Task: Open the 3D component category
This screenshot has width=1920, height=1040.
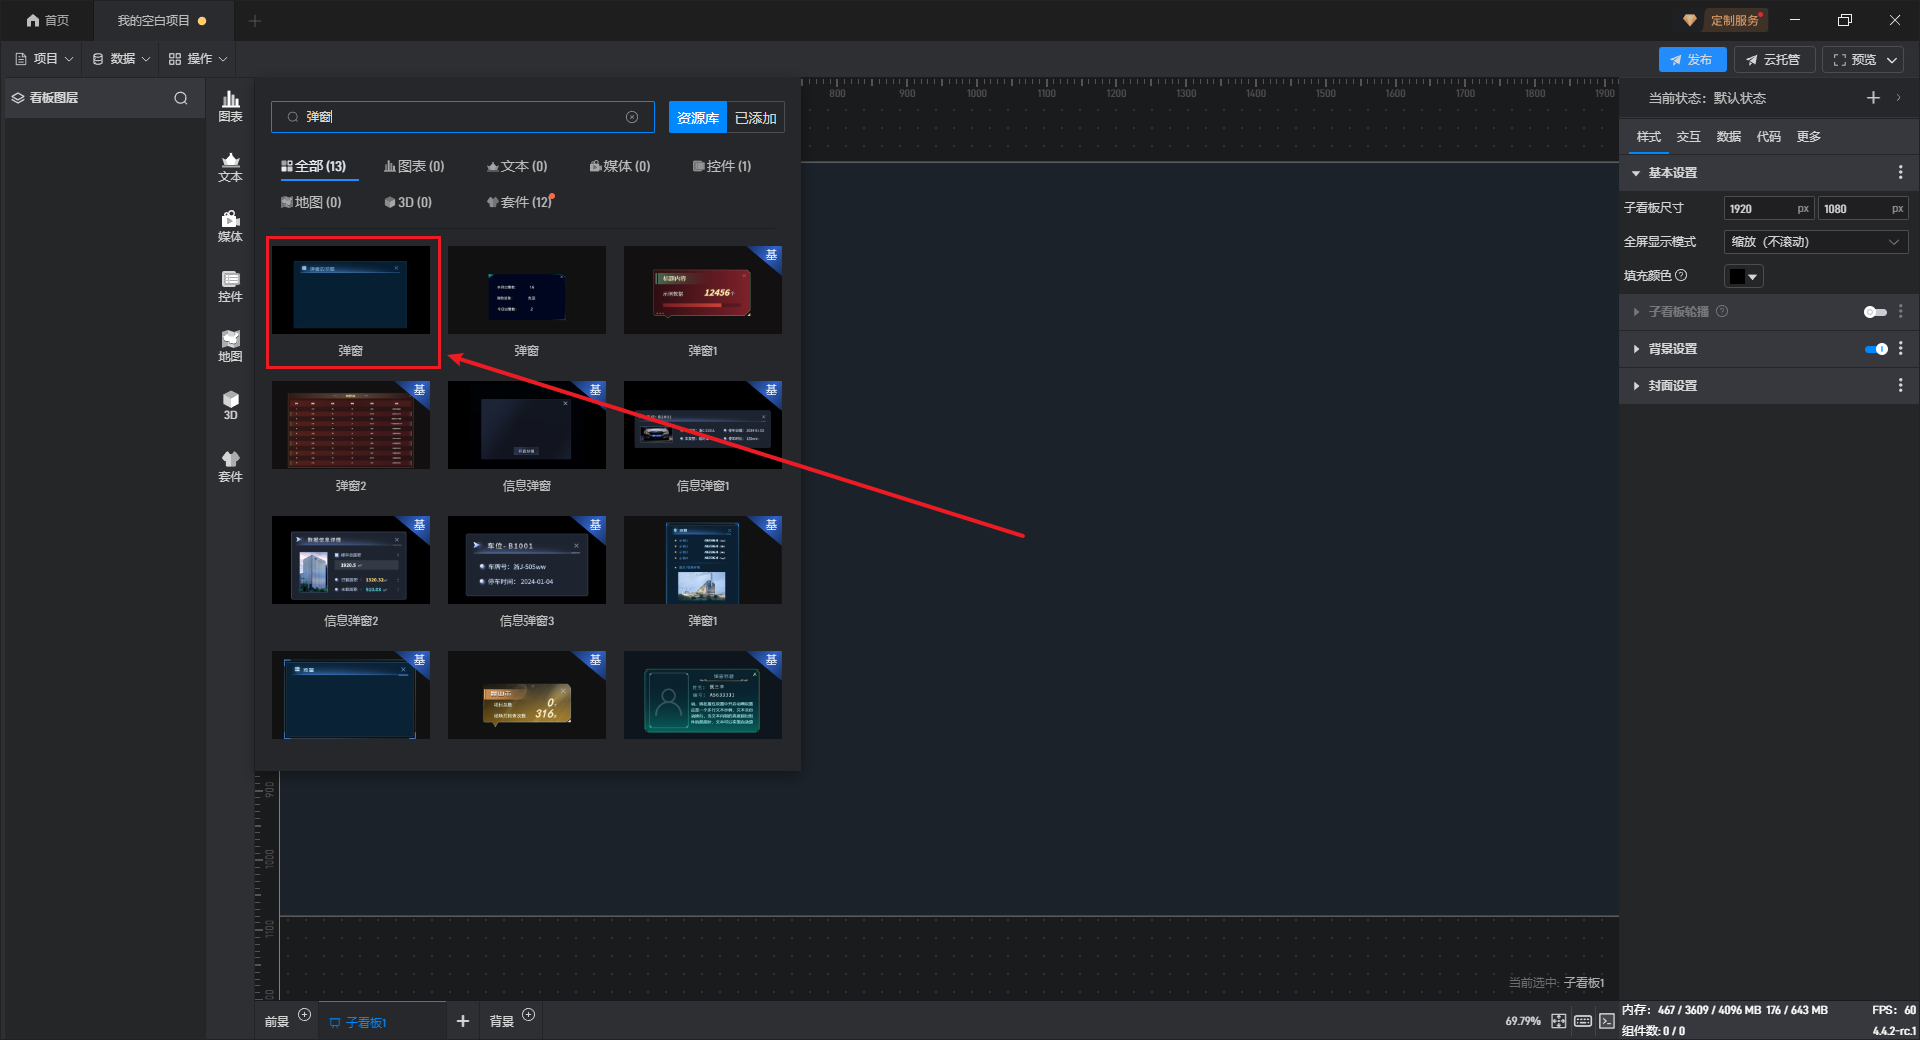Action: pos(230,405)
